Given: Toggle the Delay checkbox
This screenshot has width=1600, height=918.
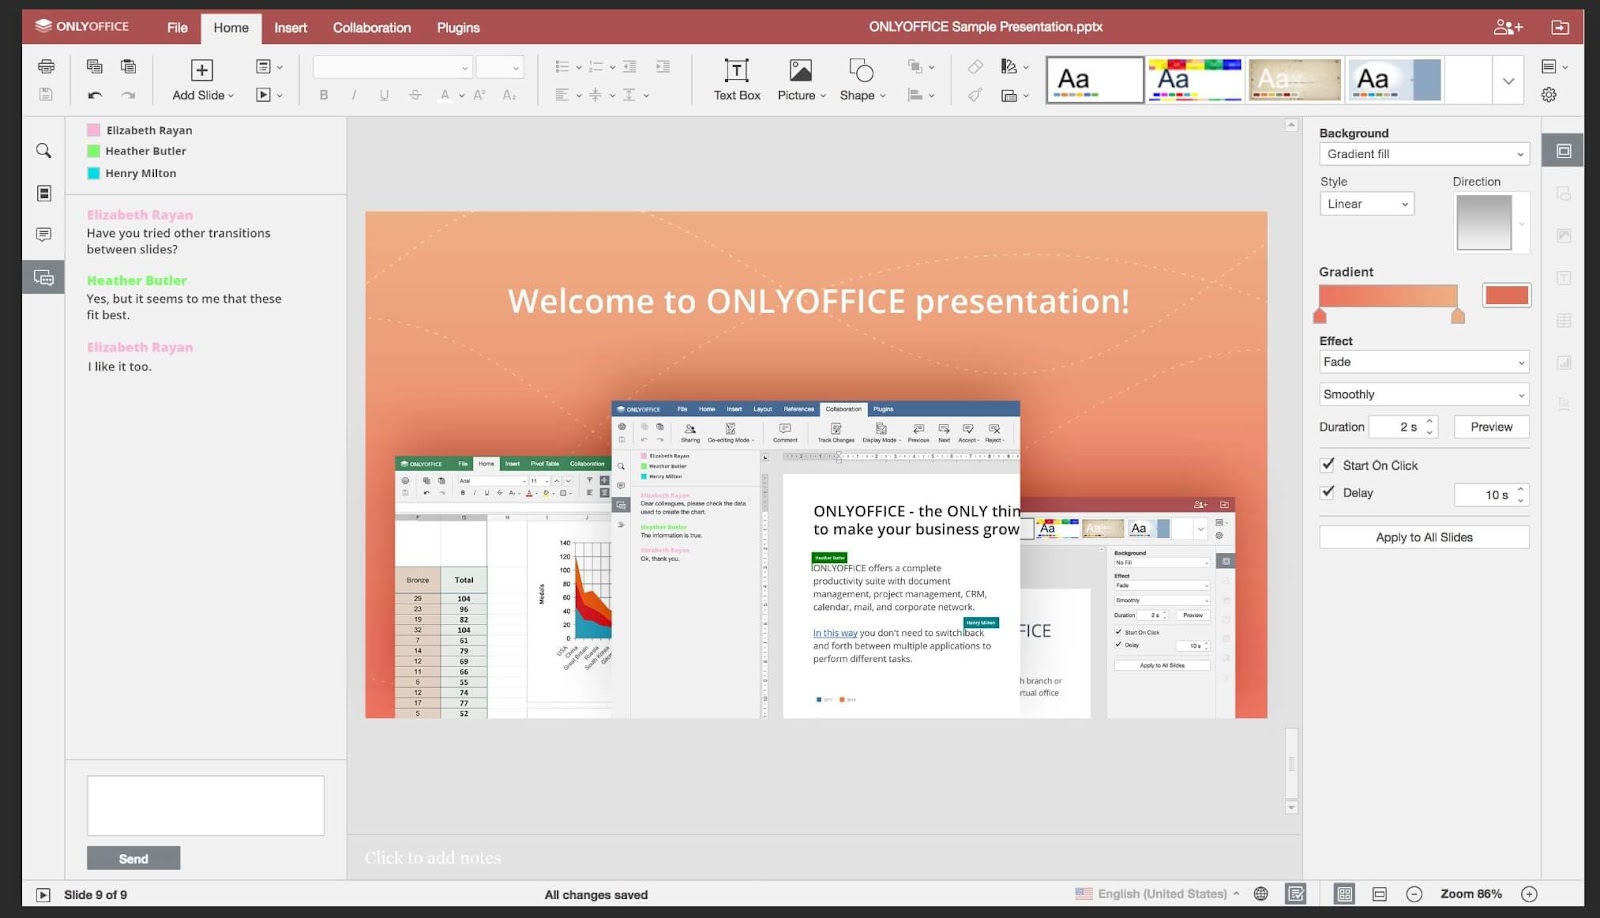Looking at the screenshot, I should (1327, 492).
